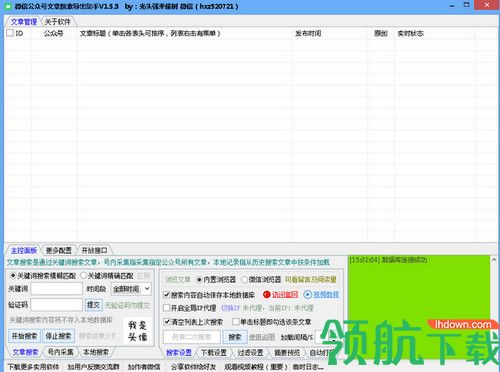Sort by the 原创 column header
The width and height of the screenshot is (500, 372).
[x=381, y=33]
